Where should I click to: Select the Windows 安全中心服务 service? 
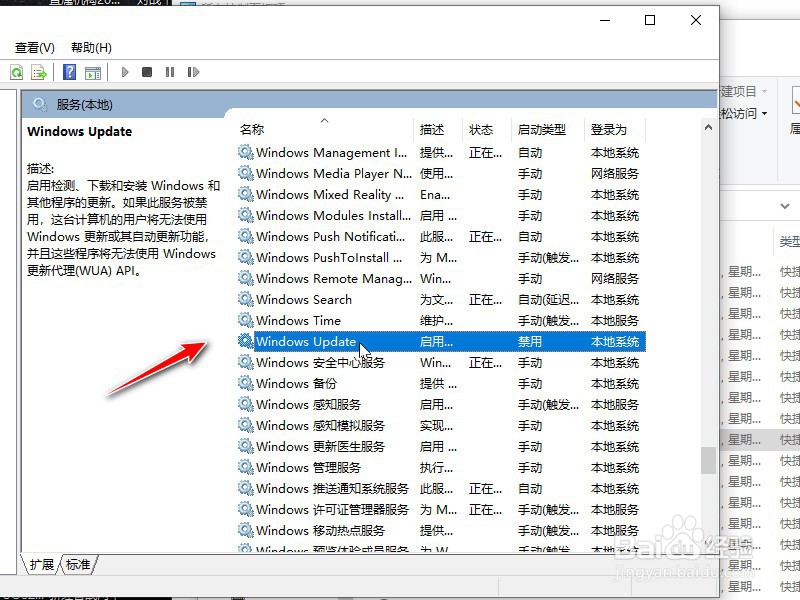441,362
